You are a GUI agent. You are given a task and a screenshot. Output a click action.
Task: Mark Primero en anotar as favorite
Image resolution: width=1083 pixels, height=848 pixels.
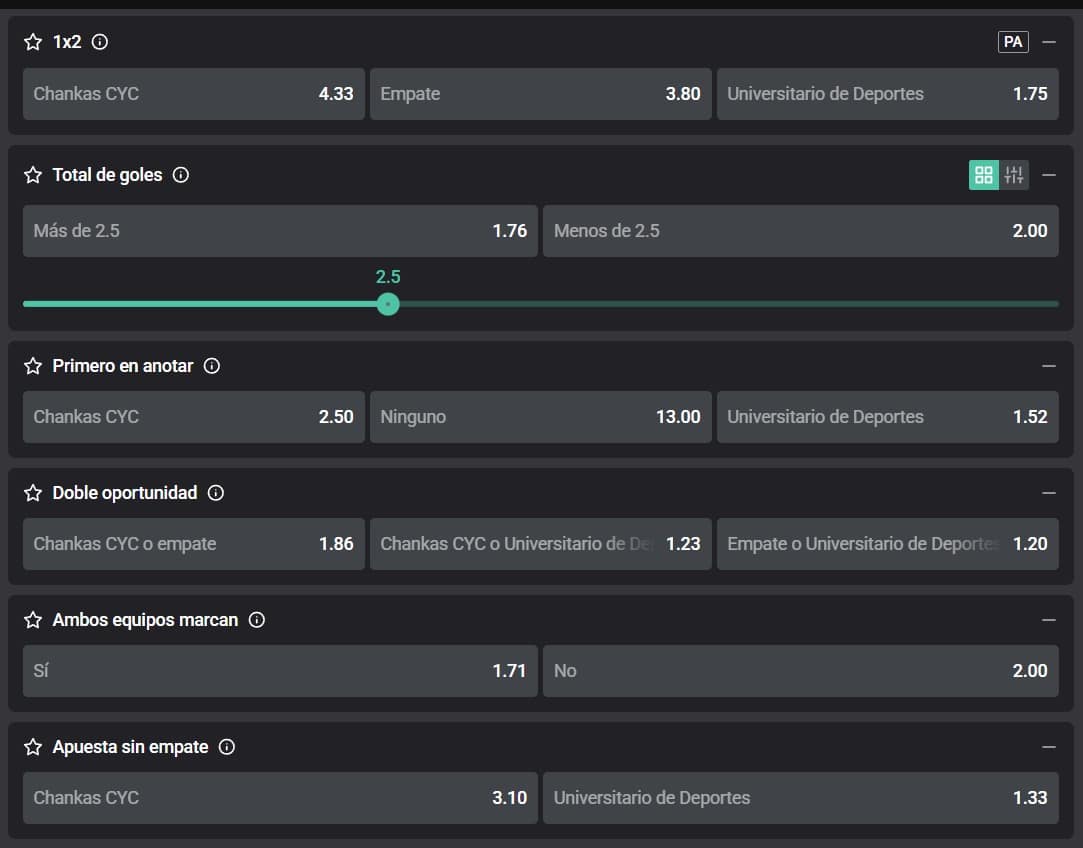(x=33, y=366)
